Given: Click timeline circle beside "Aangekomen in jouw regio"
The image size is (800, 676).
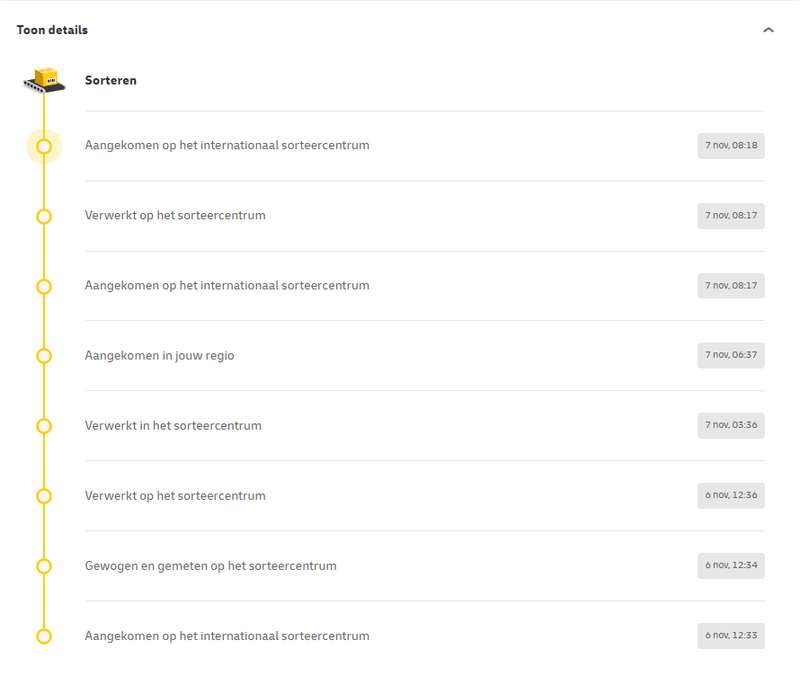Looking at the screenshot, I should click(44, 356).
